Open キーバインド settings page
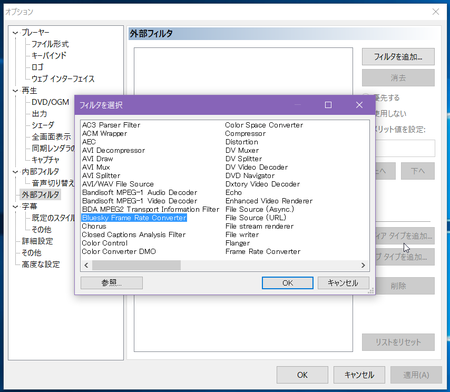This screenshot has width=450, height=392. 49,55
